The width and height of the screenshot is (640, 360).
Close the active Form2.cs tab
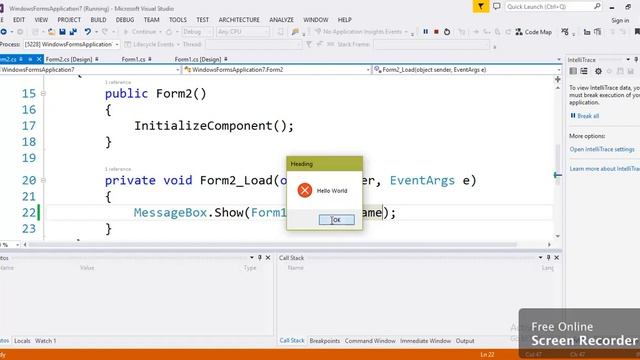tap(39, 59)
